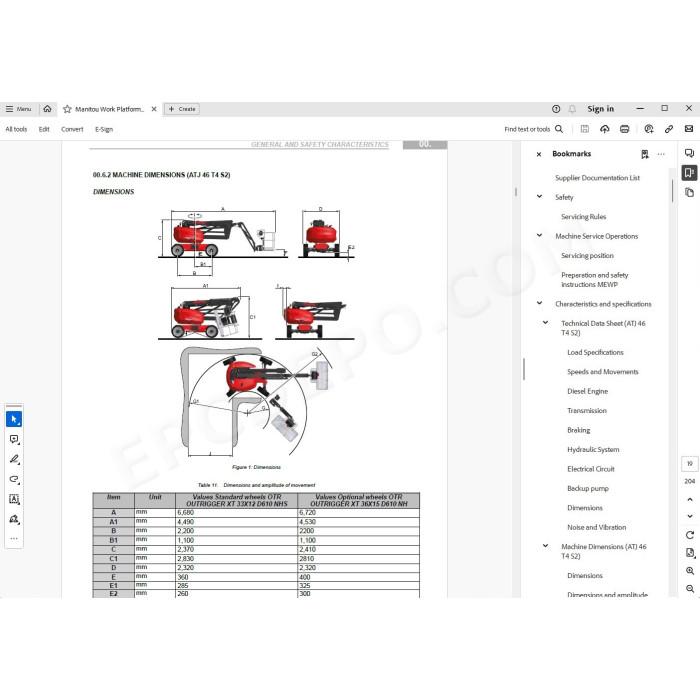Open the Menu hamburger button
The width and height of the screenshot is (700, 700).
click(18, 109)
